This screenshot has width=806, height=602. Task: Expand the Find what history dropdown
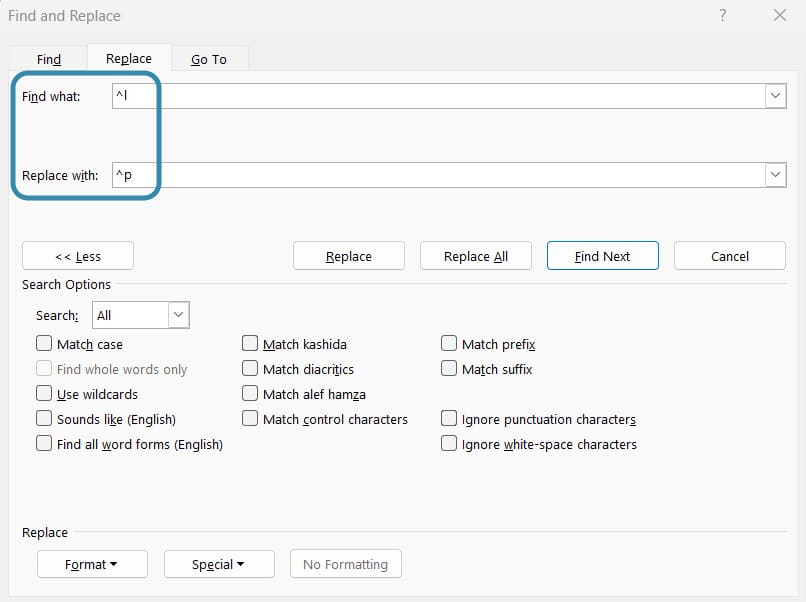[x=775, y=96]
